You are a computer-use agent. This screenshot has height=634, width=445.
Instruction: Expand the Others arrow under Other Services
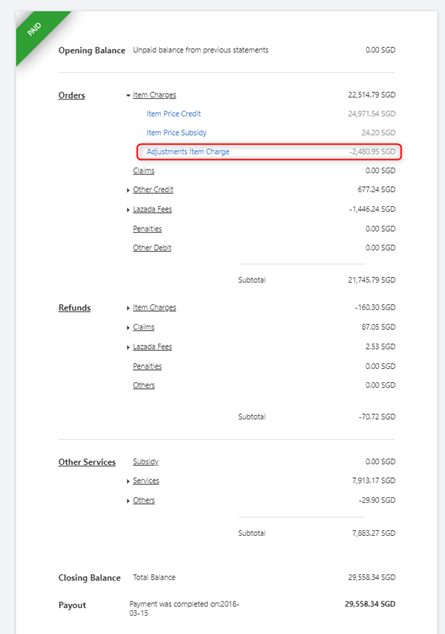(128, 501)
